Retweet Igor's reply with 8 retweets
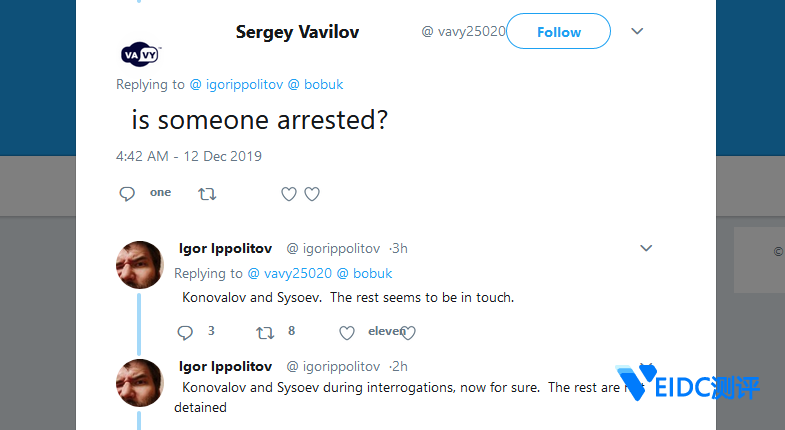Image resolution: width=785 pixels, height=430 pixels. (266, 332)
